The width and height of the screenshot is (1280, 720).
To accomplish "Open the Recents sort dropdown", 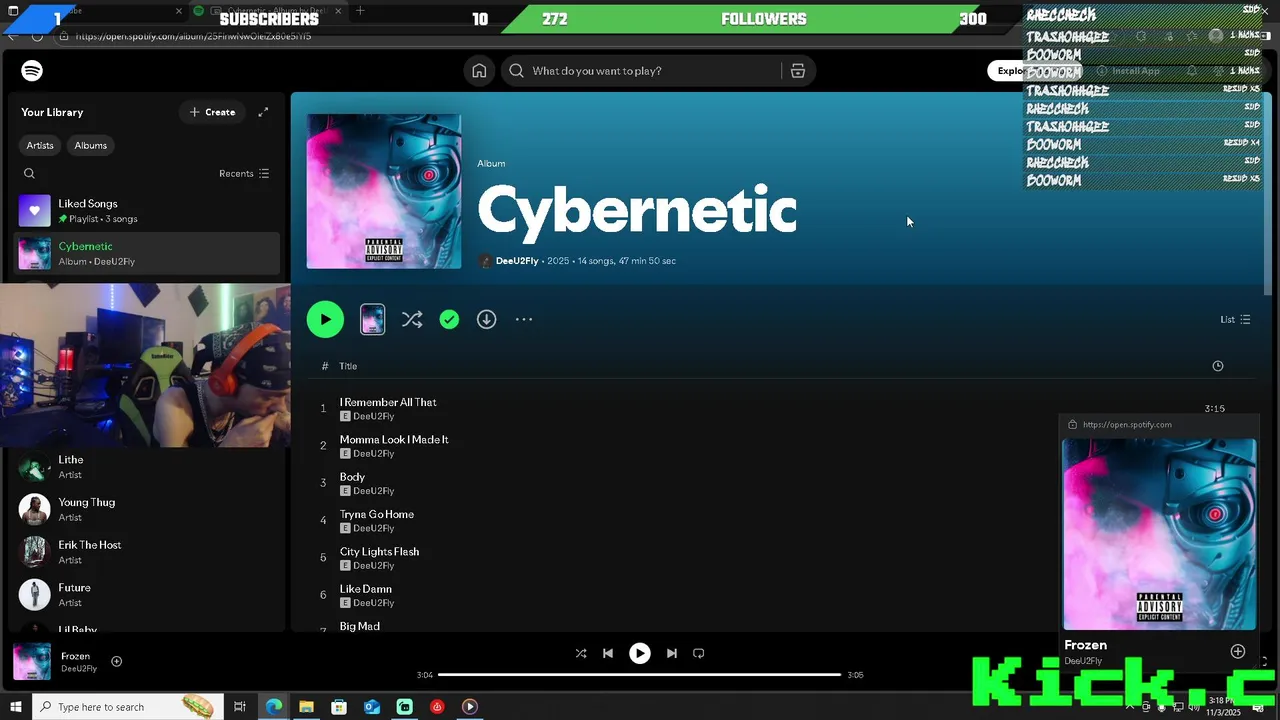I will tap(244, 173).
